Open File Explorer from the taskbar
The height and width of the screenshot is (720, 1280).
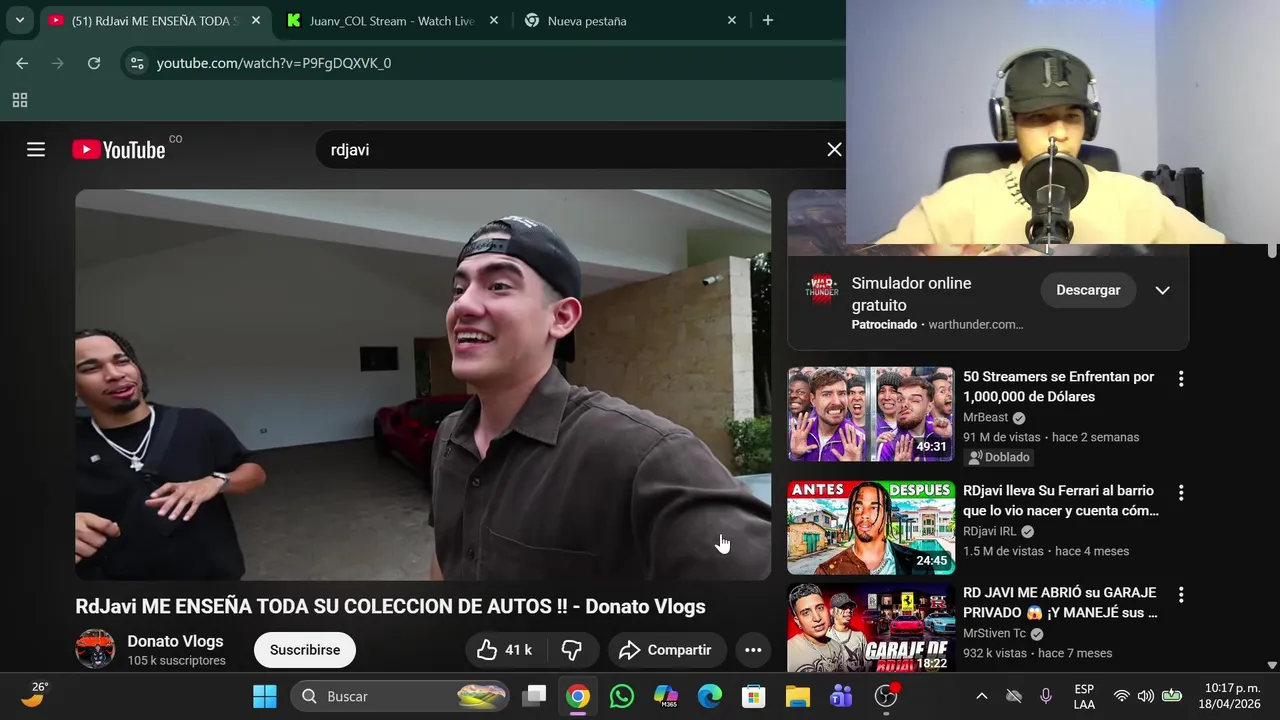tap(797, 696)
